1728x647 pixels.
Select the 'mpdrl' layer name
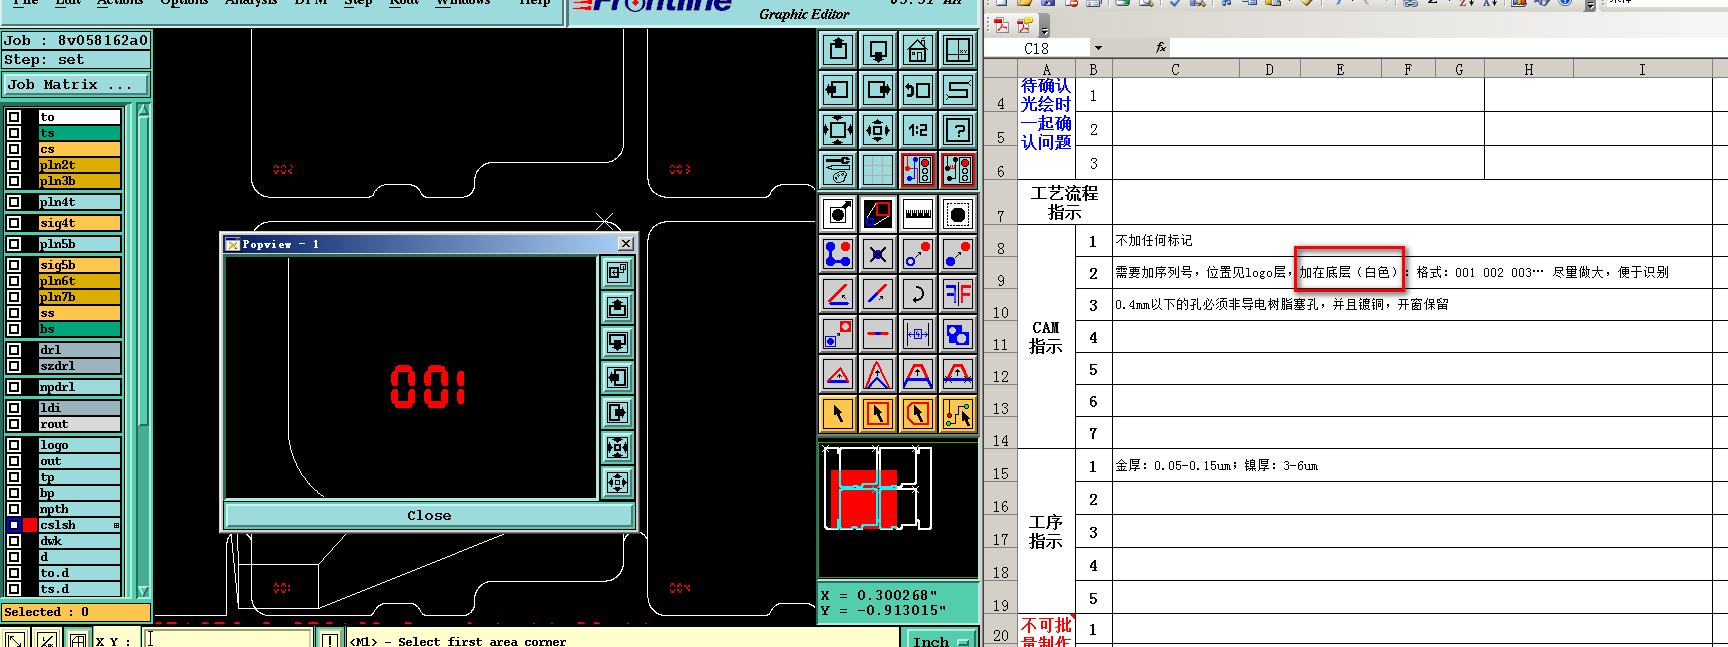point(80,387)
